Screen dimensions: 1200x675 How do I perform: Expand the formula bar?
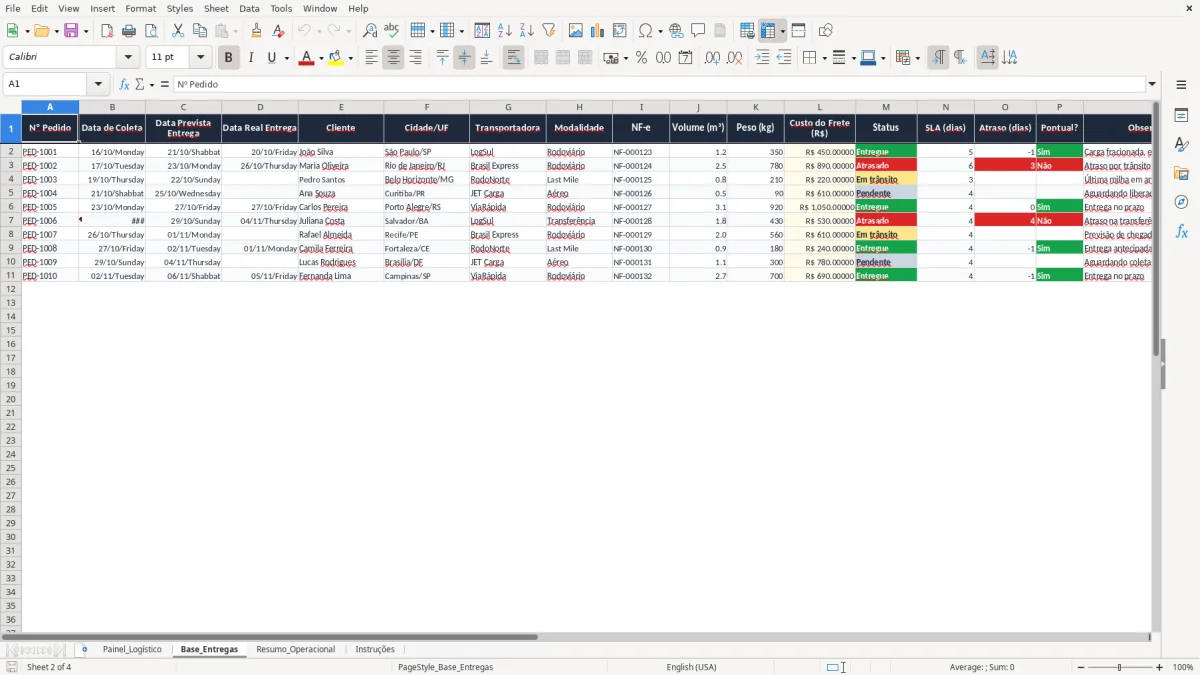pos(1152,85)
